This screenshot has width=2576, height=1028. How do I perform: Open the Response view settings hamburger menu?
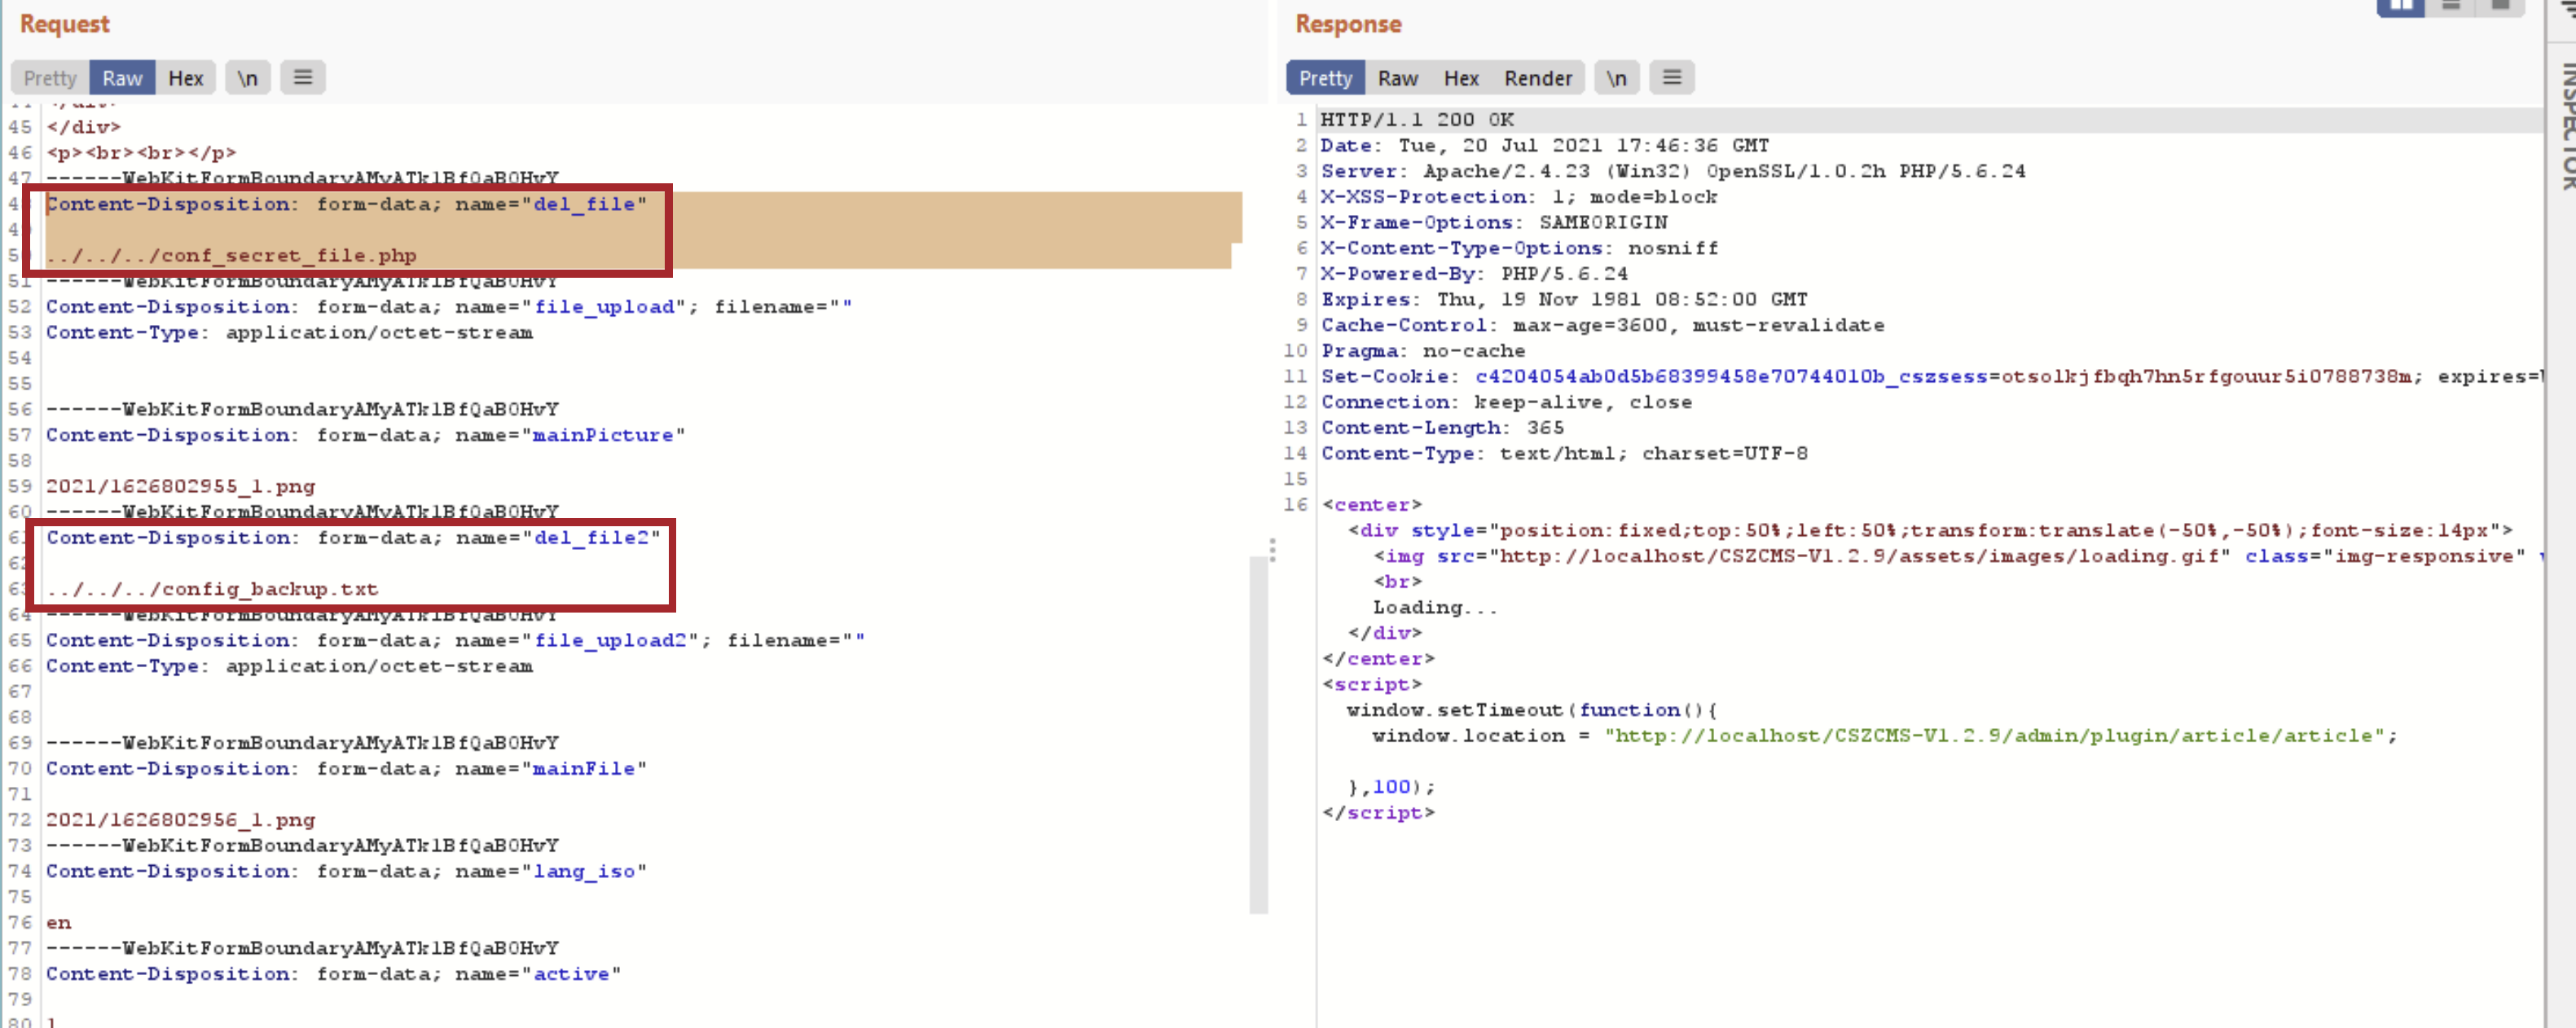[1671, 77]
